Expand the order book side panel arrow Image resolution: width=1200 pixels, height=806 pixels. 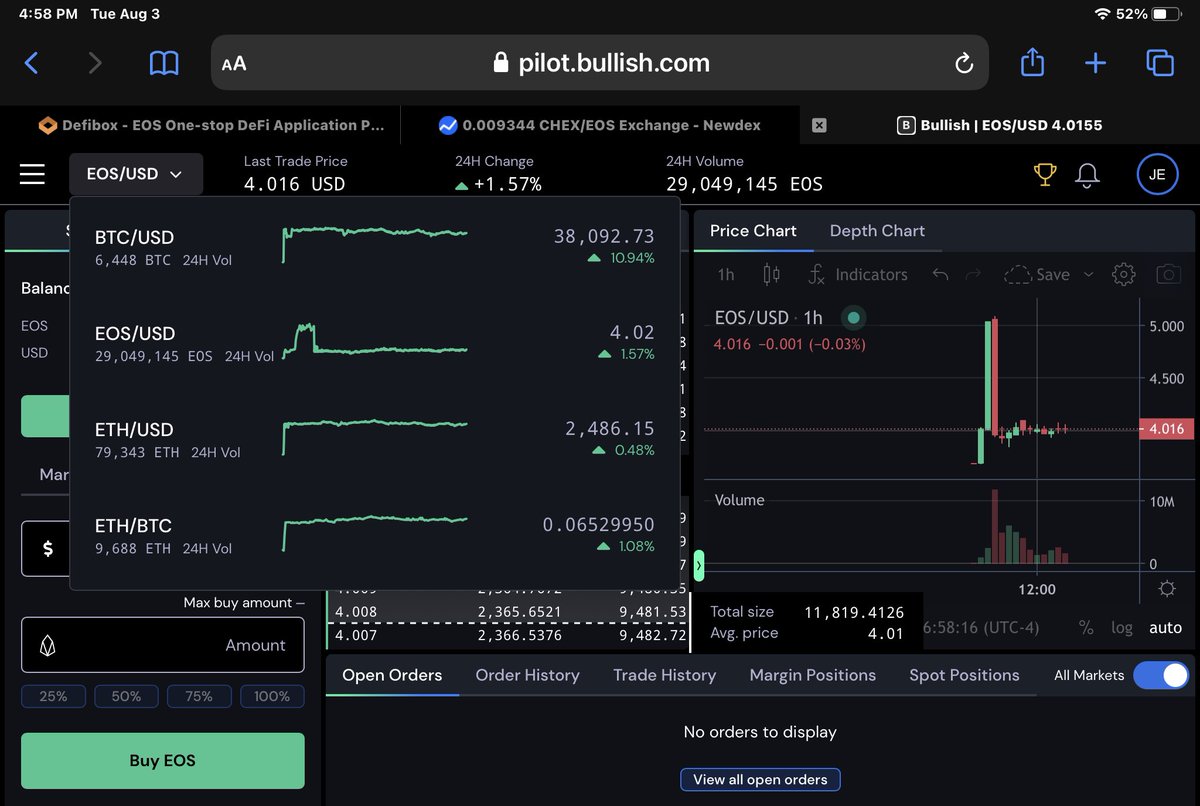pyautogui.click(x=698, y=568)
